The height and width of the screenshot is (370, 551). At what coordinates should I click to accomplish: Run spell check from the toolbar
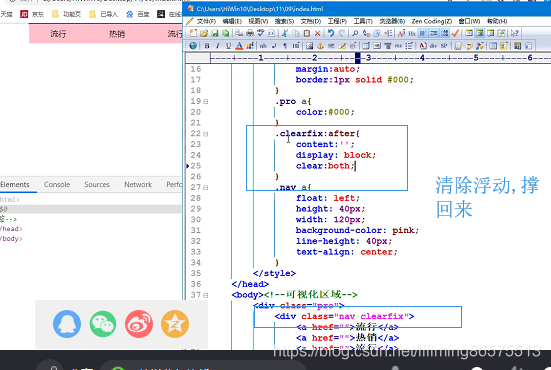point(261,33)
